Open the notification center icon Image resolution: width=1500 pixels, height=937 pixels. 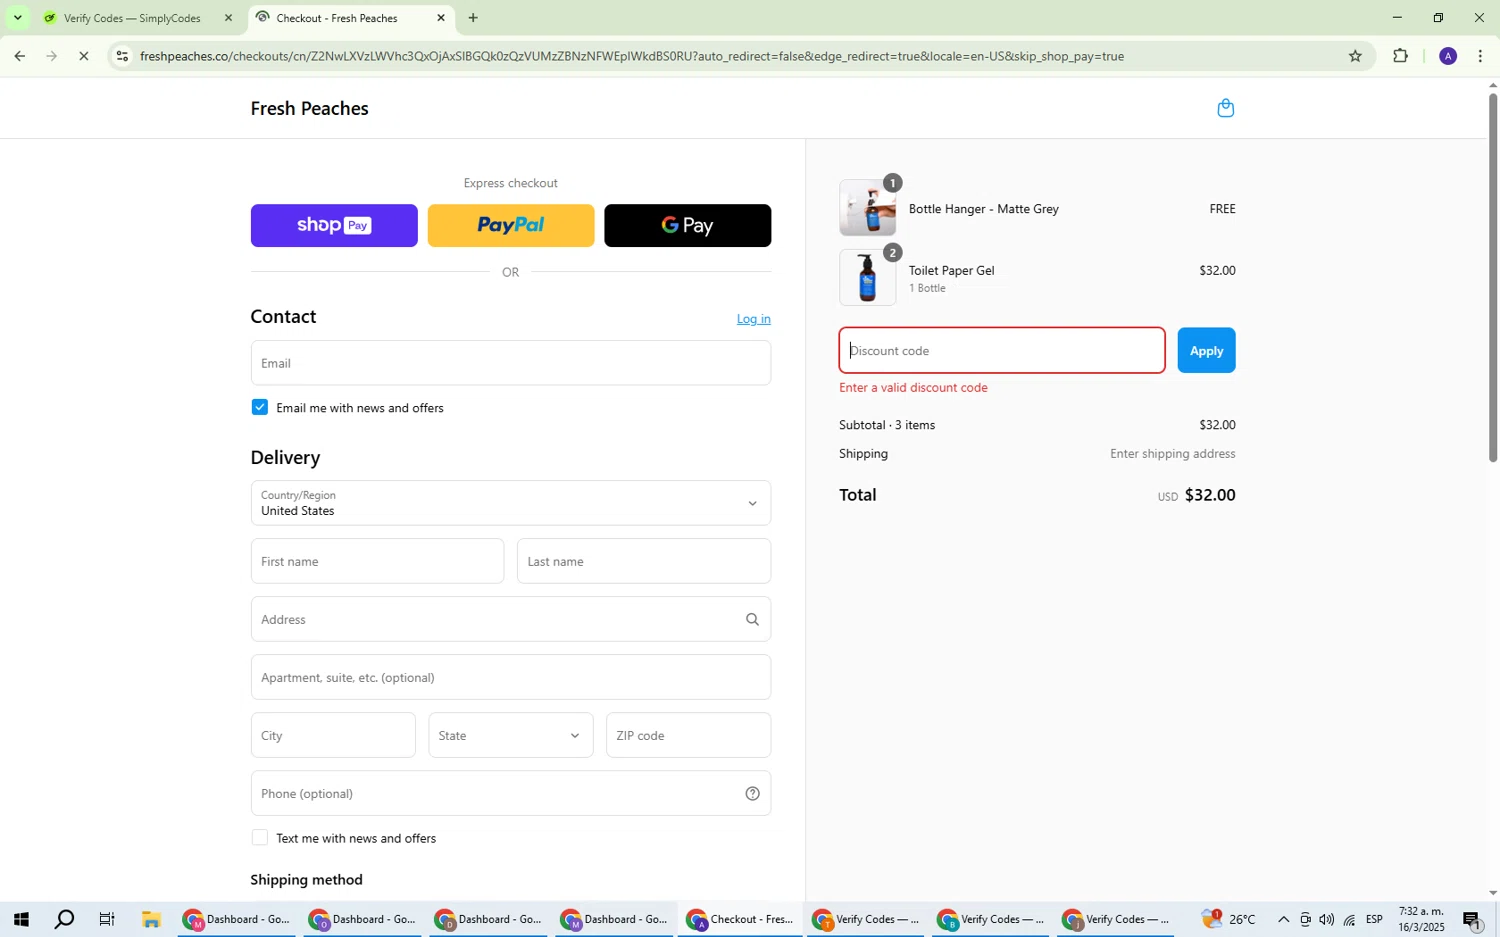click(1472, 920)
